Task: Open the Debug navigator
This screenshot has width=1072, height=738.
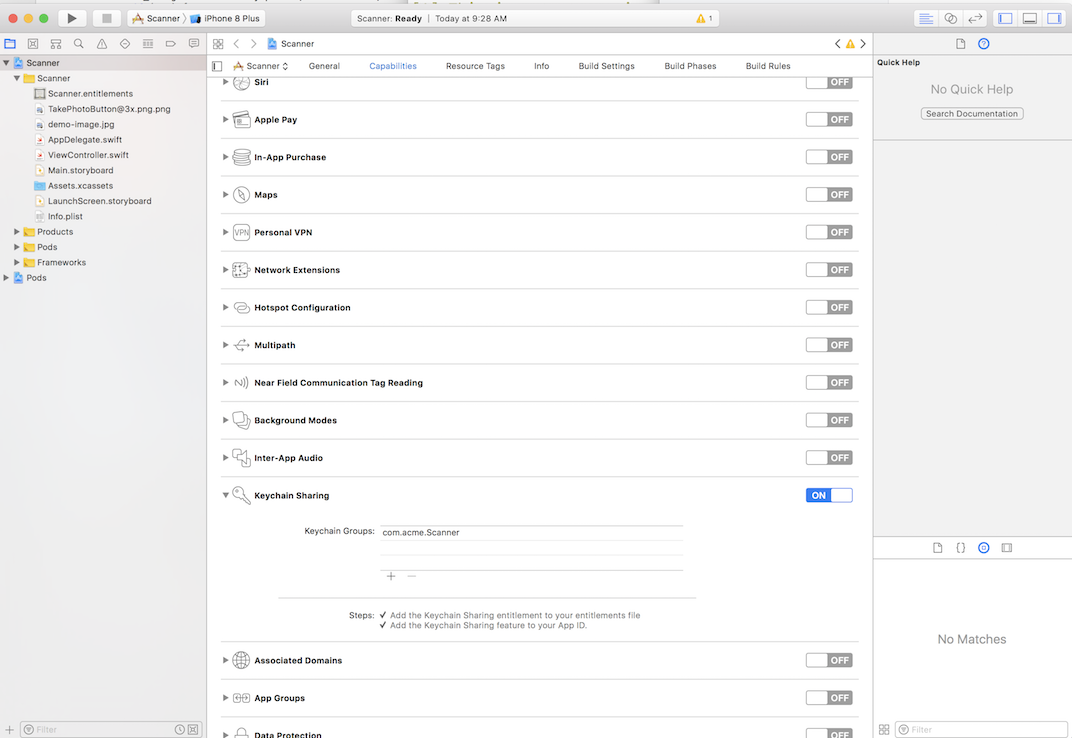Action: [148, 44]
